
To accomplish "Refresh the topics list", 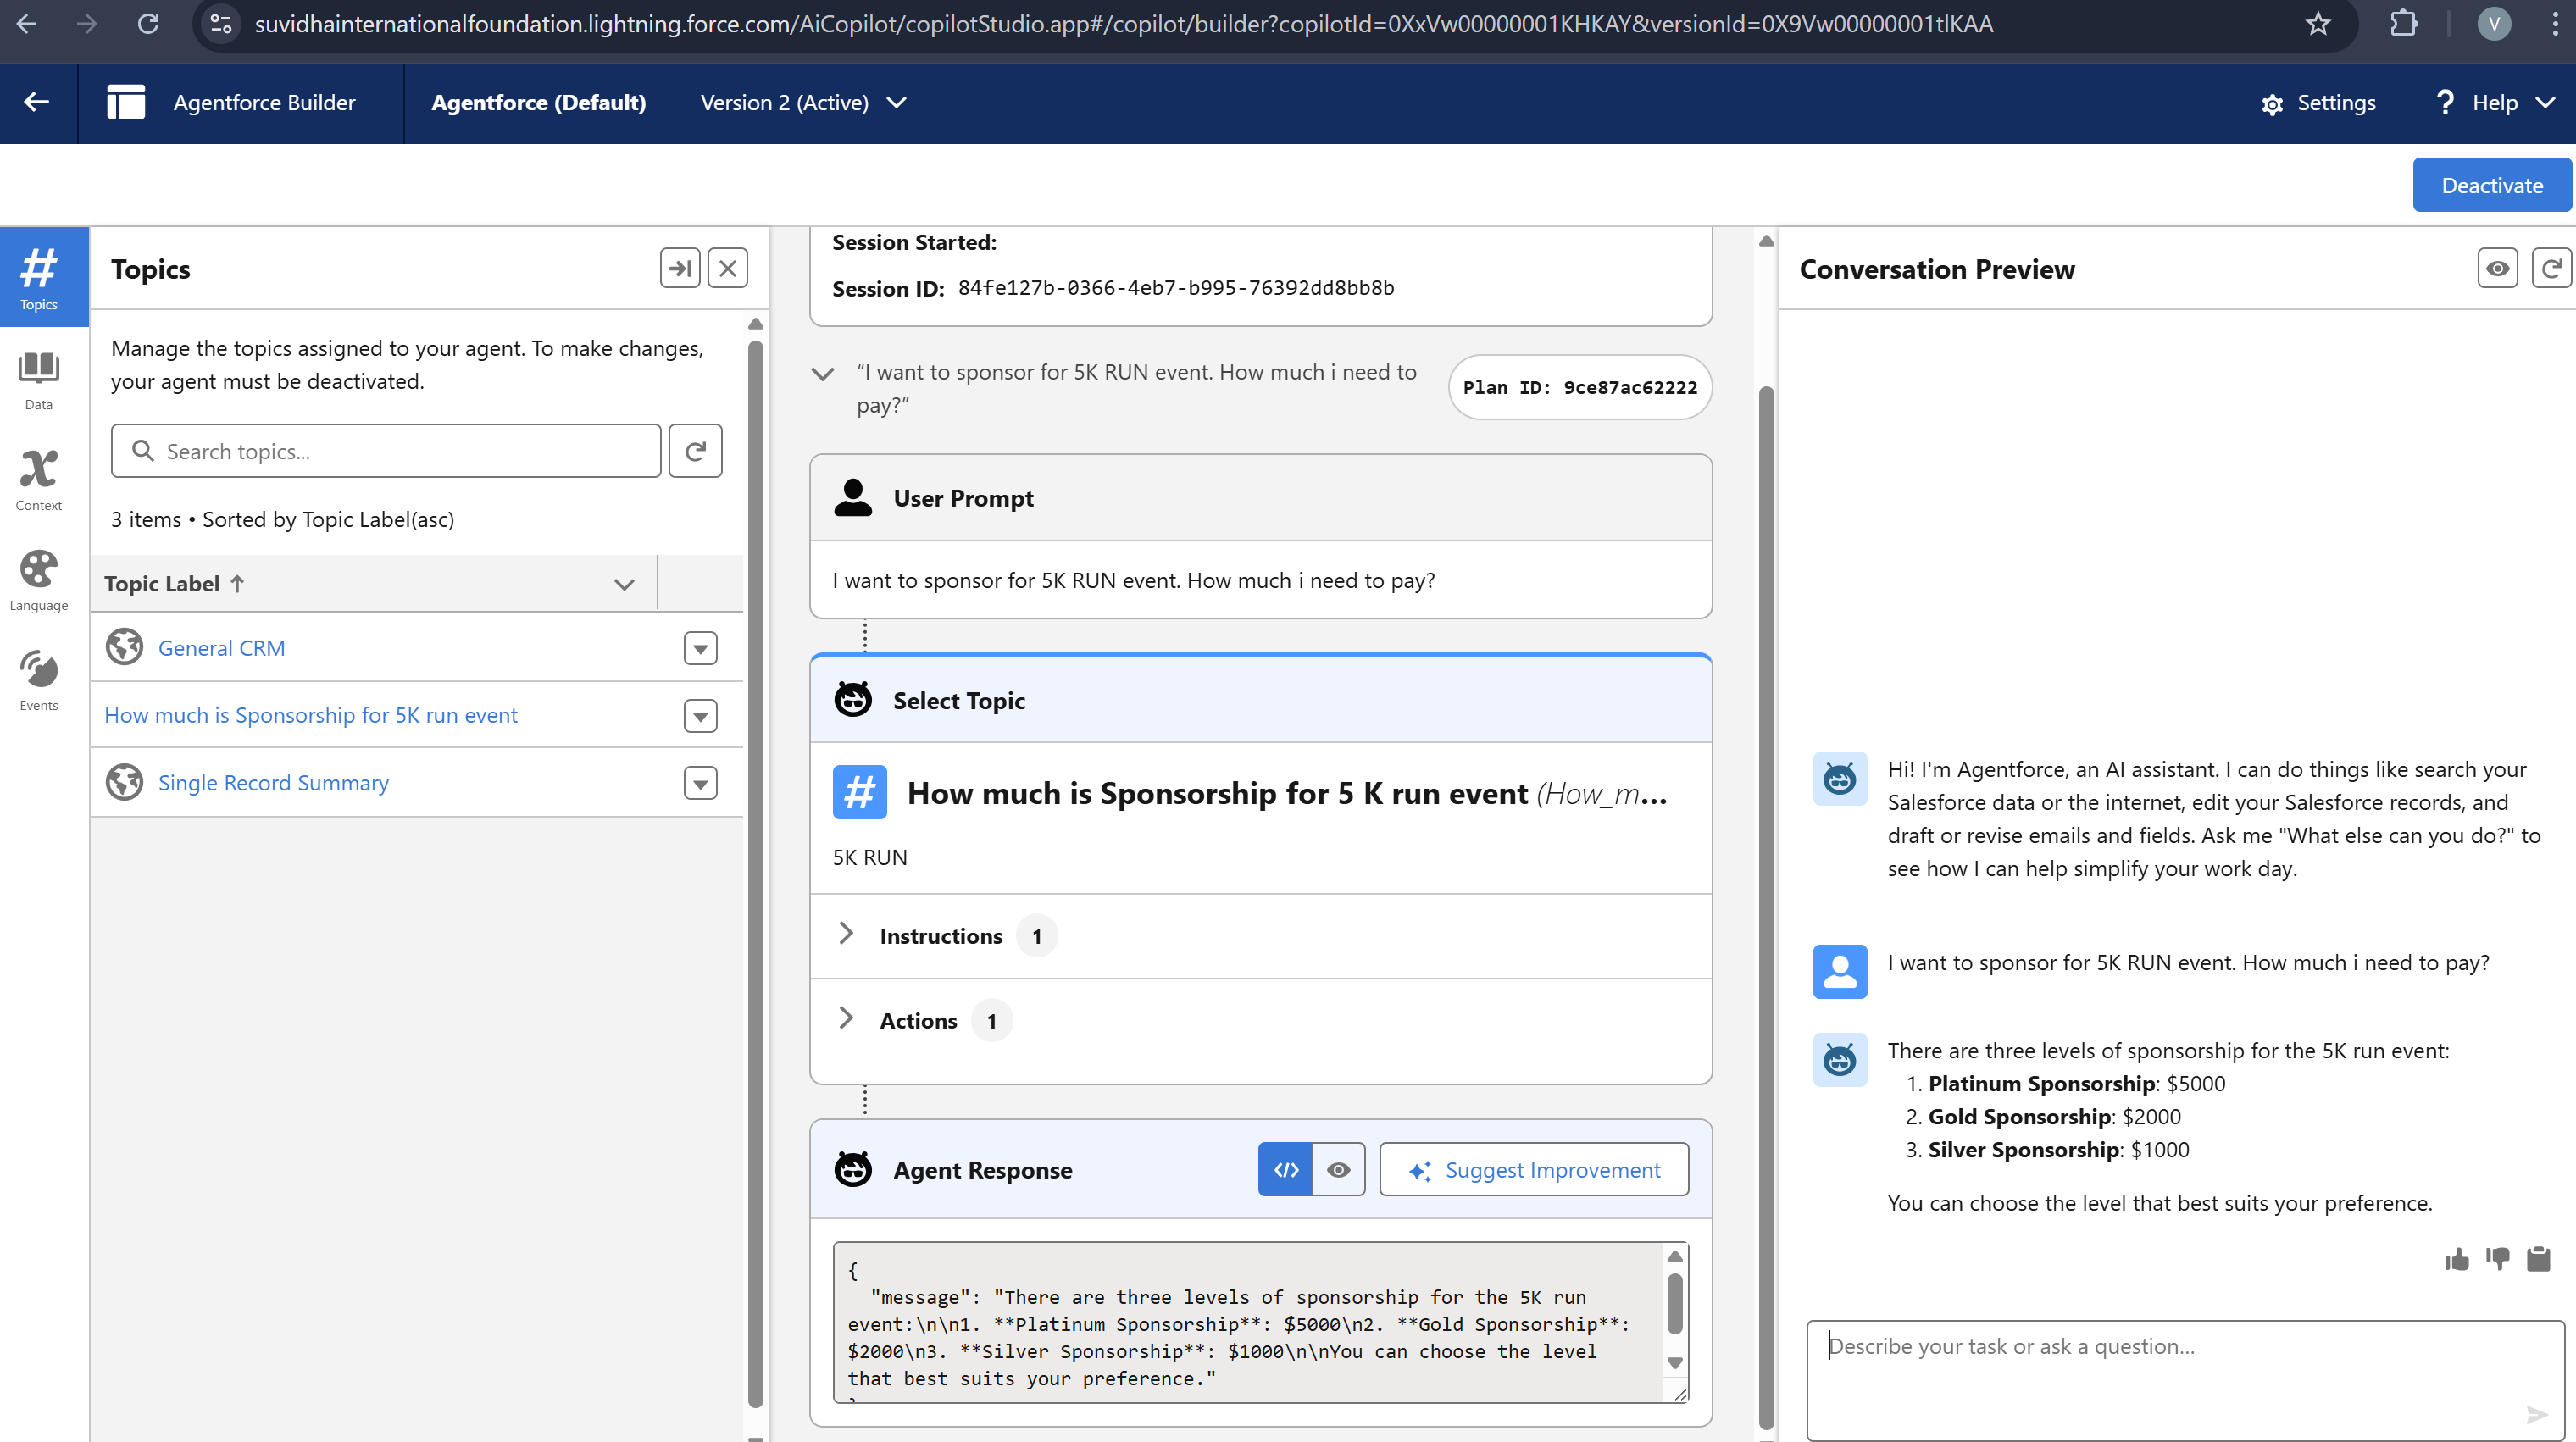I will (x=695, y=451).
